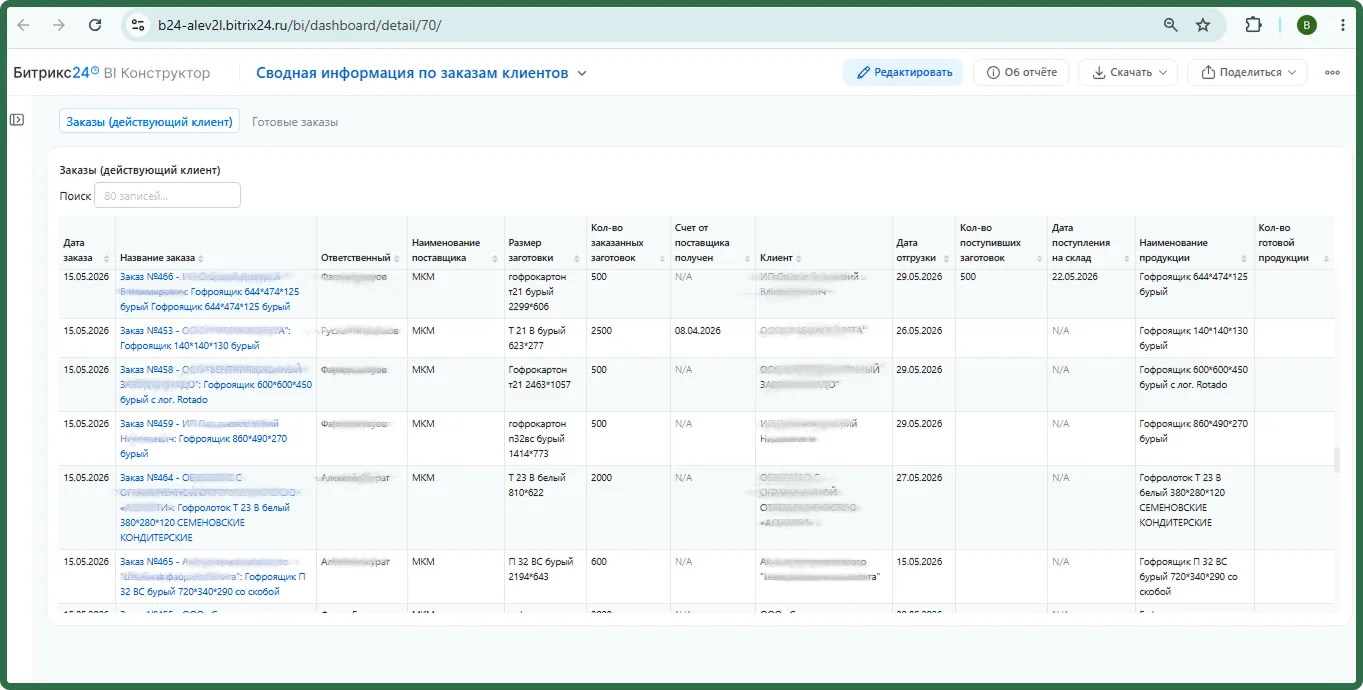1363x690 pixels.
Task: Open Битрикс24 logo home link
Action: 56,73
